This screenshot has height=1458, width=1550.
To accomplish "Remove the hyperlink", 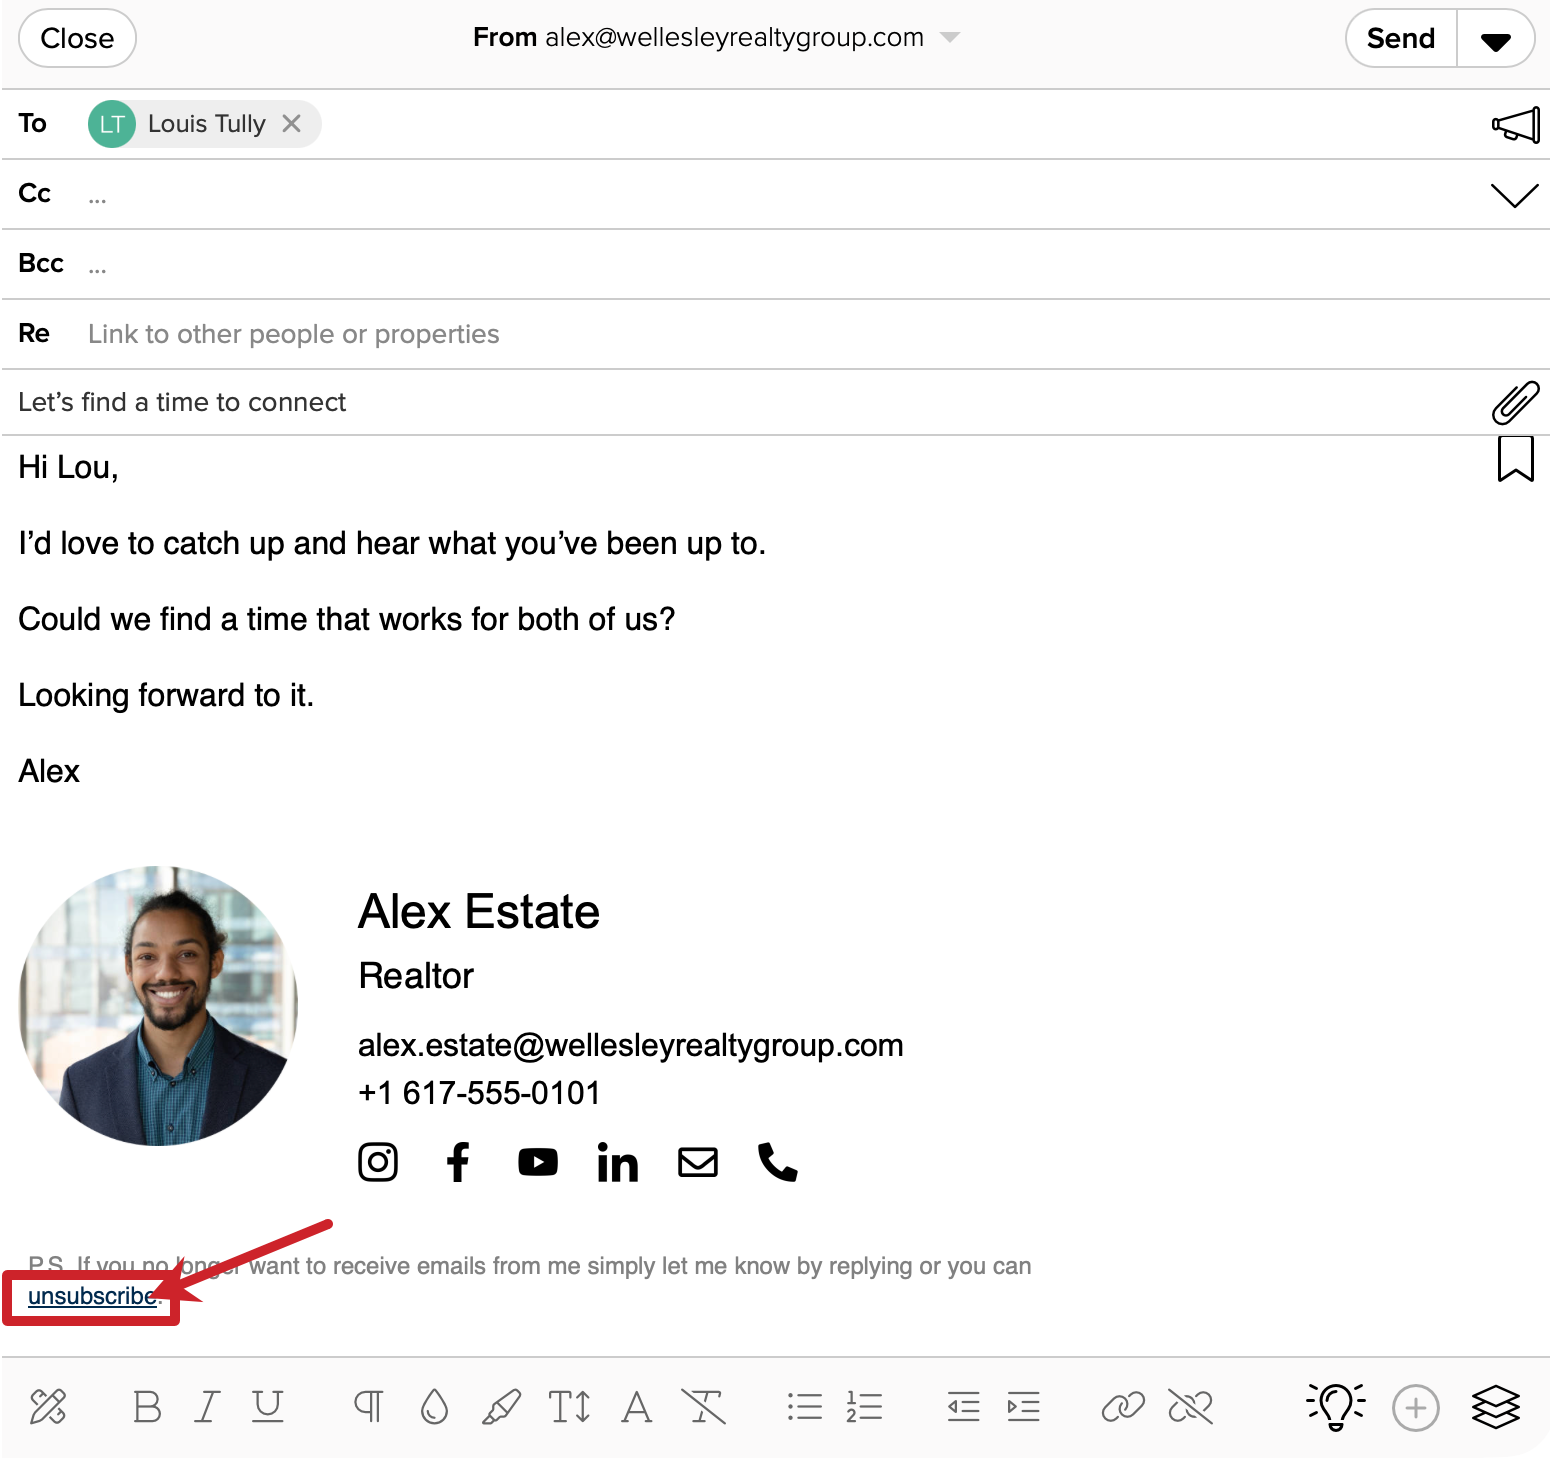I will (1192, 1407).
